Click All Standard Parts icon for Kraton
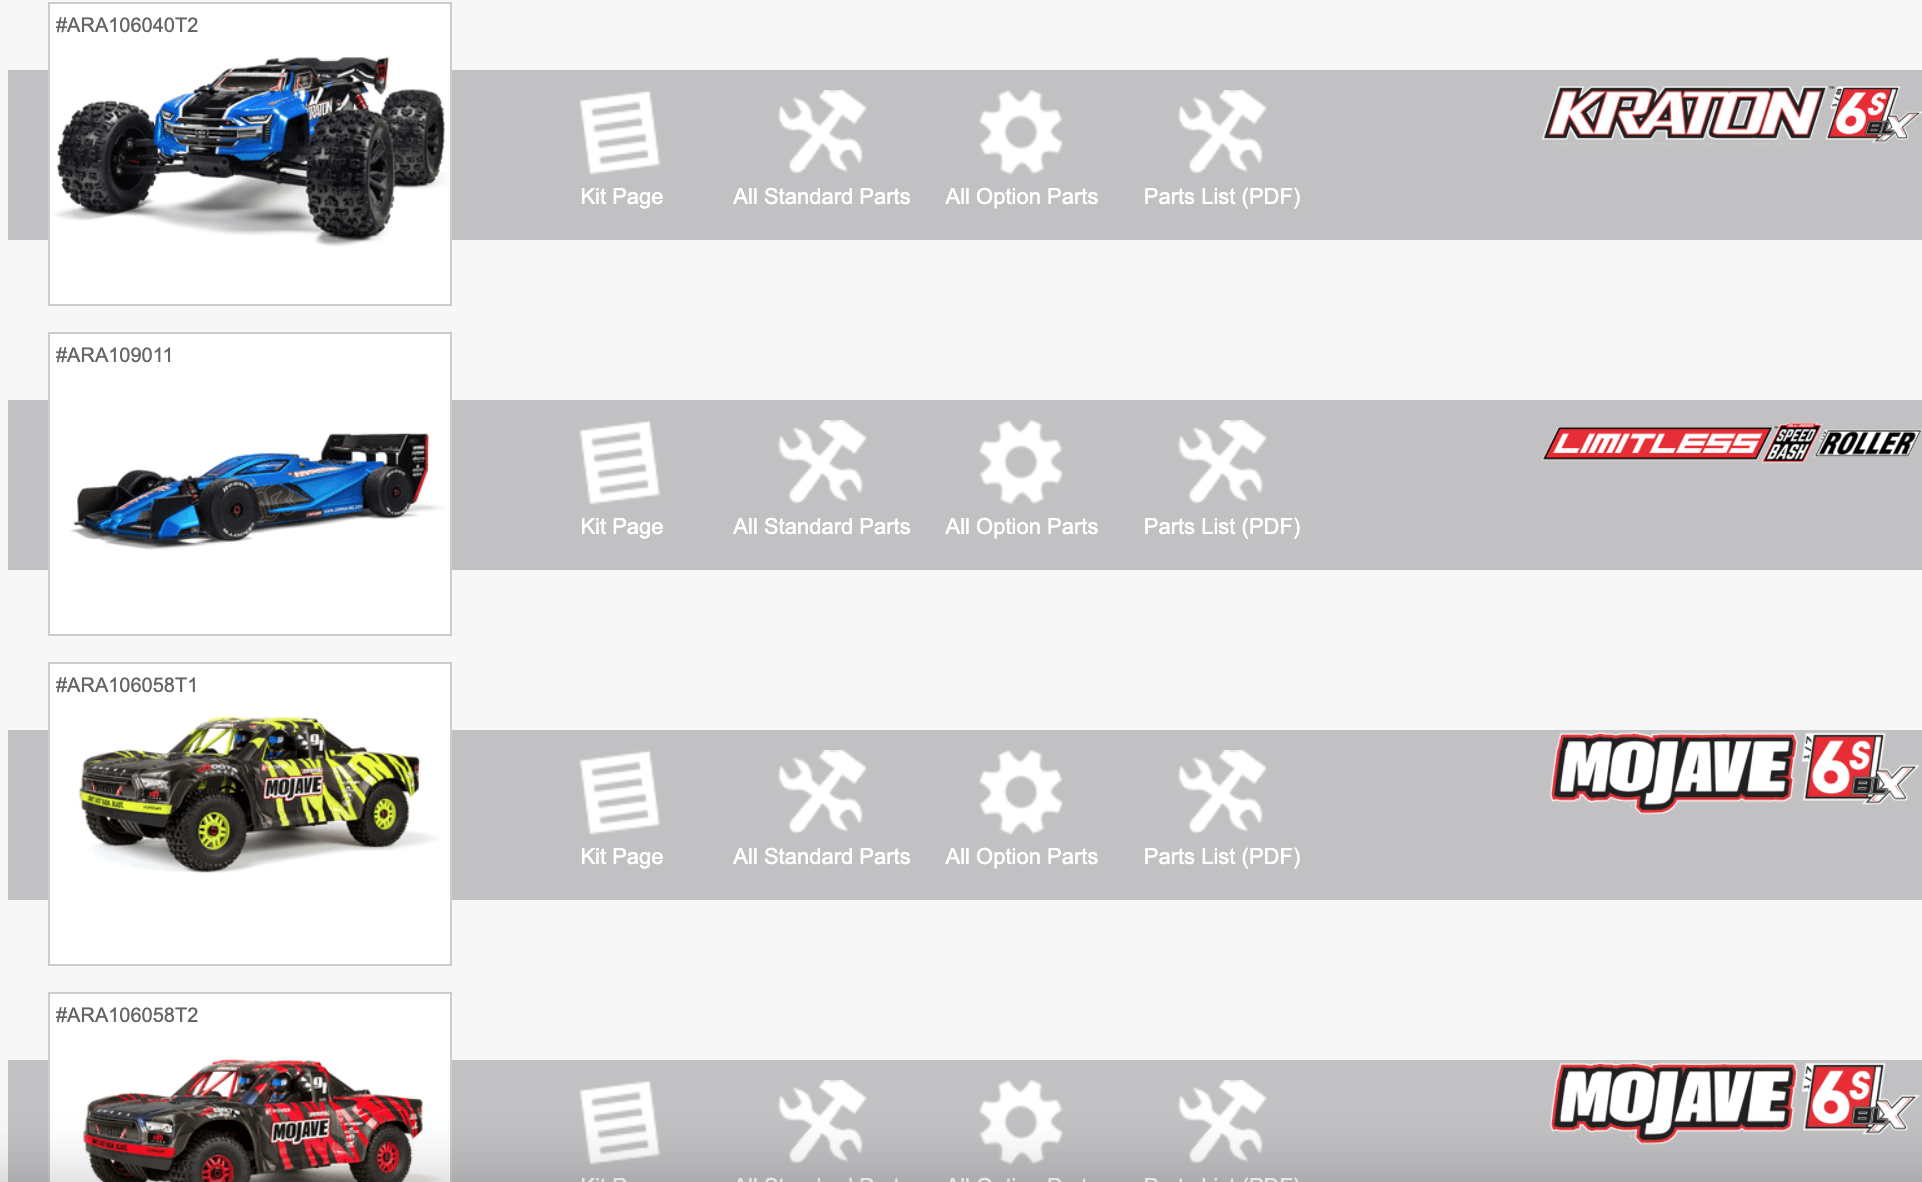Screen dimensions: 1922x1182 [x=821, y=132]
